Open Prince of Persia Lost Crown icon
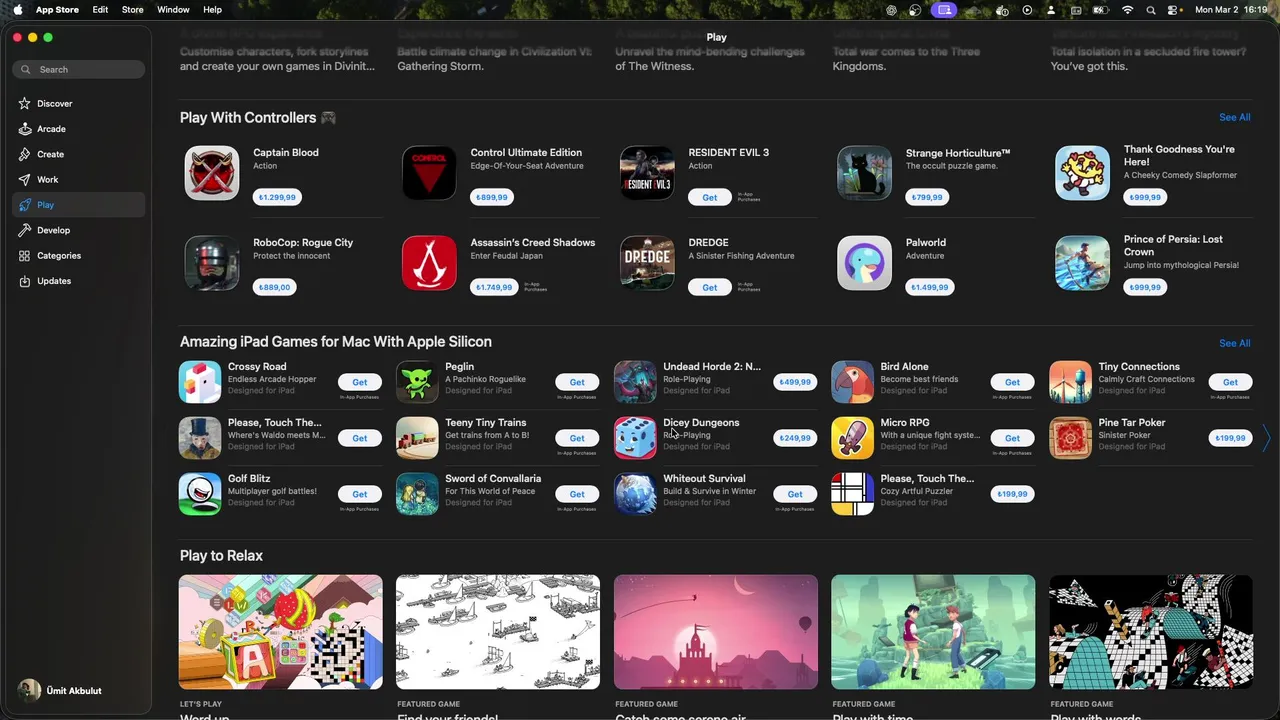This screenshot has height=720, width=1280. [x=1082, y=263]
